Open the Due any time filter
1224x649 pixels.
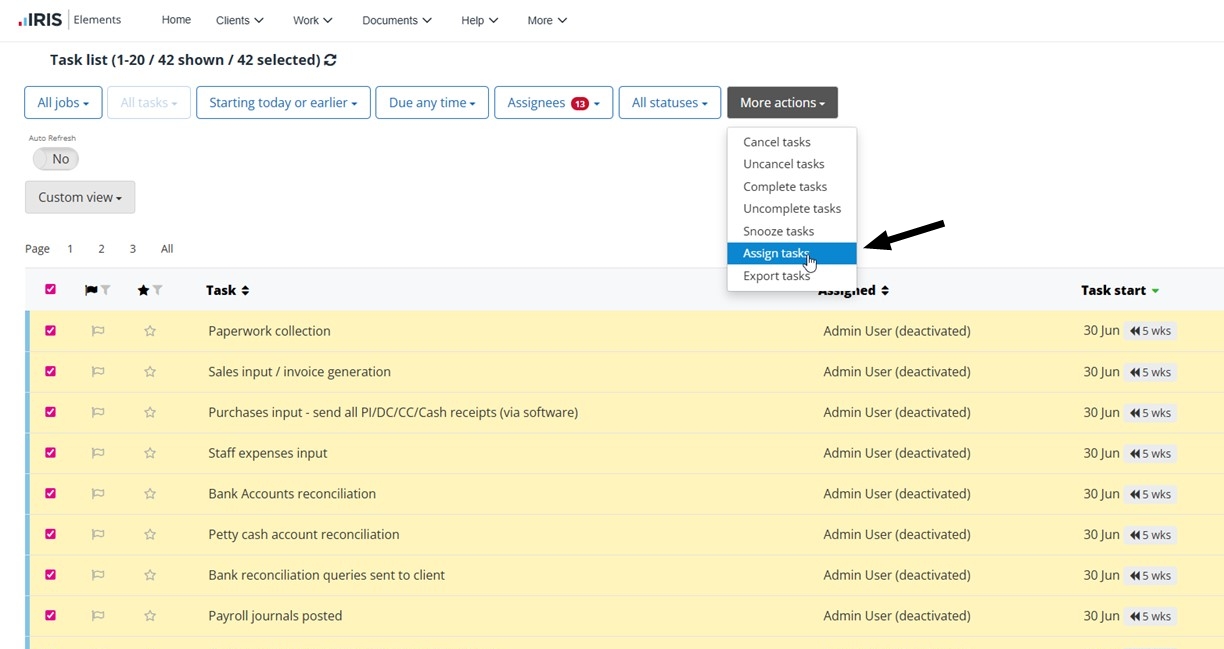click(x=431, y=102)
